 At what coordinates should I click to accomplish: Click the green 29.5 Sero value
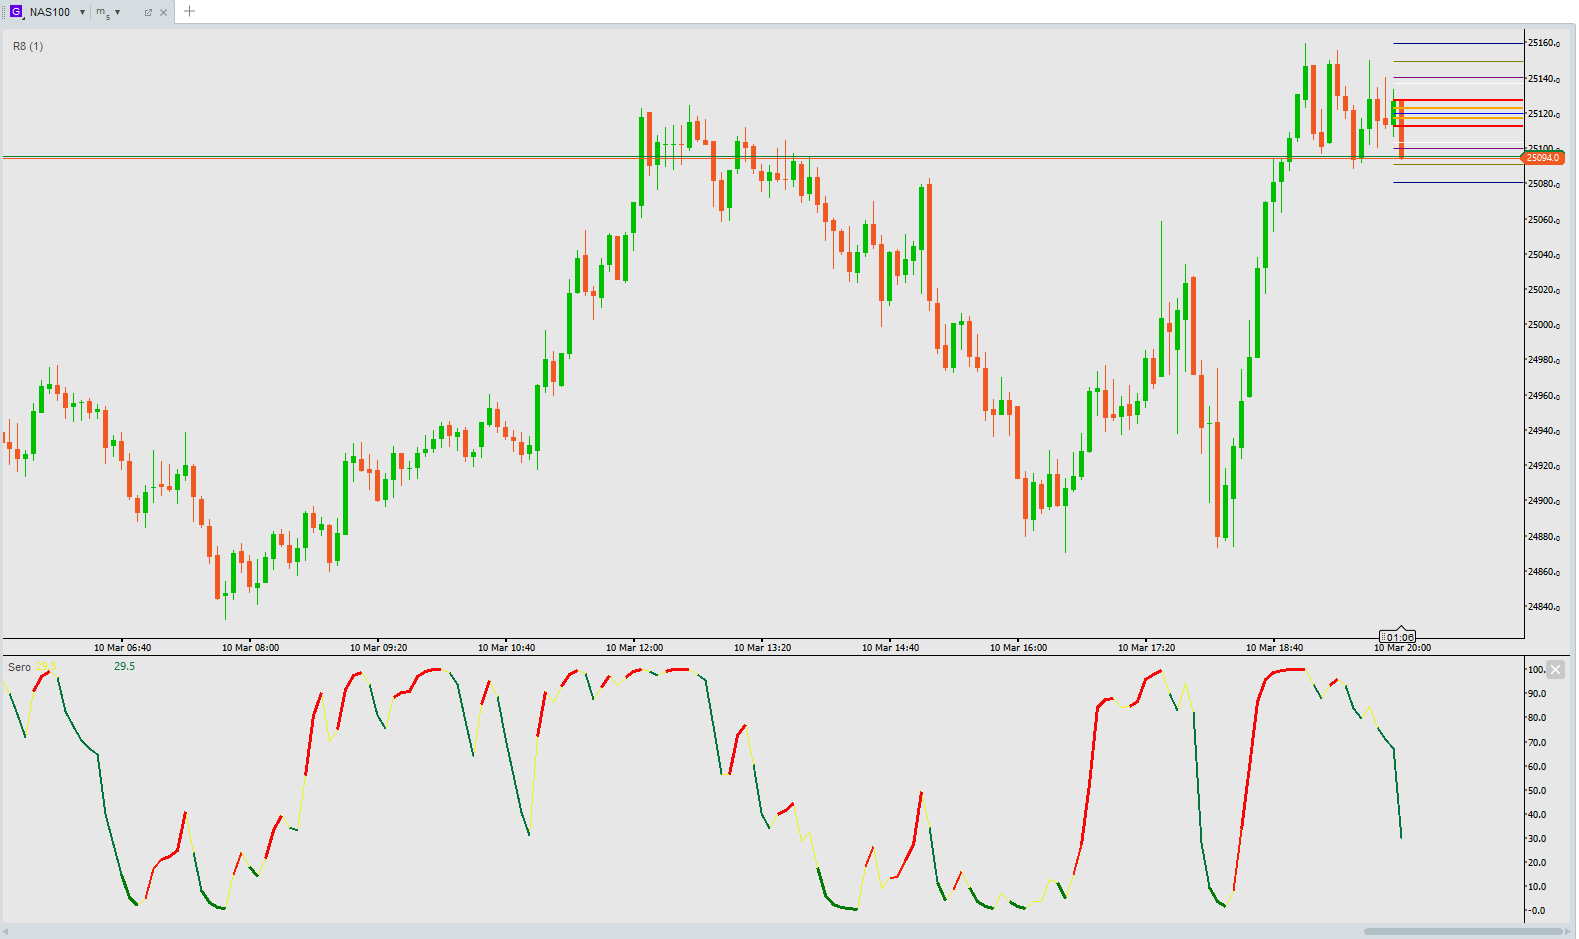pos(124,666)
